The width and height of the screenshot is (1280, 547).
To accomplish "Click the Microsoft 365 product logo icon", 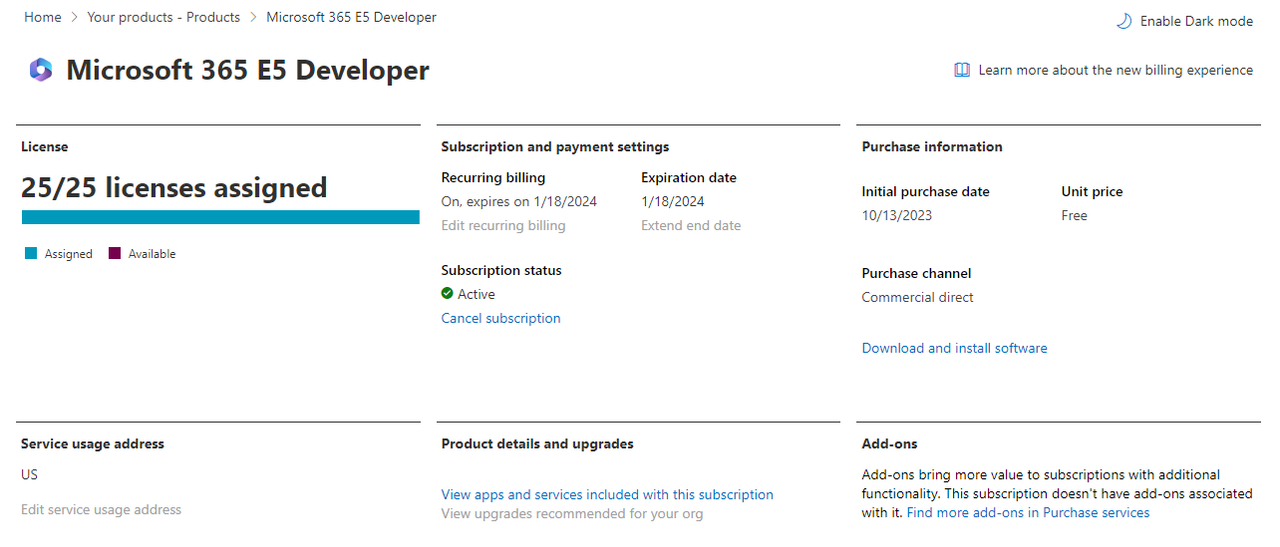I will pyautogui.click(x=40, y=70).
